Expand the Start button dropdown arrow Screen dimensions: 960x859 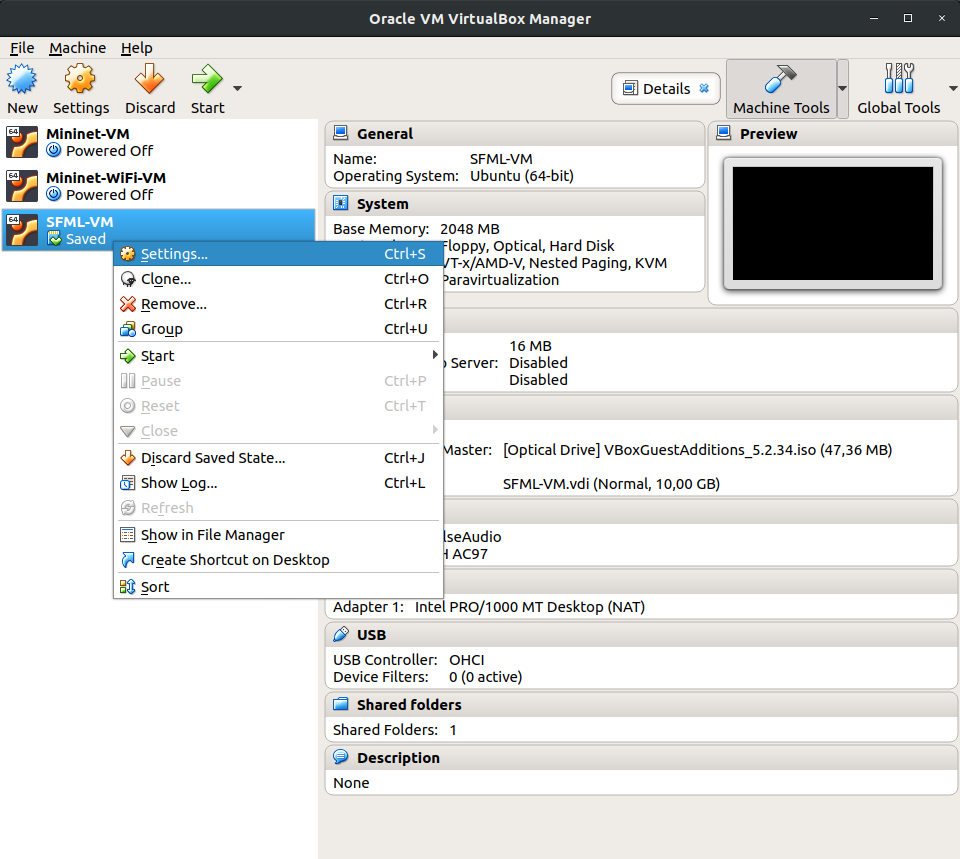(238, 88)
